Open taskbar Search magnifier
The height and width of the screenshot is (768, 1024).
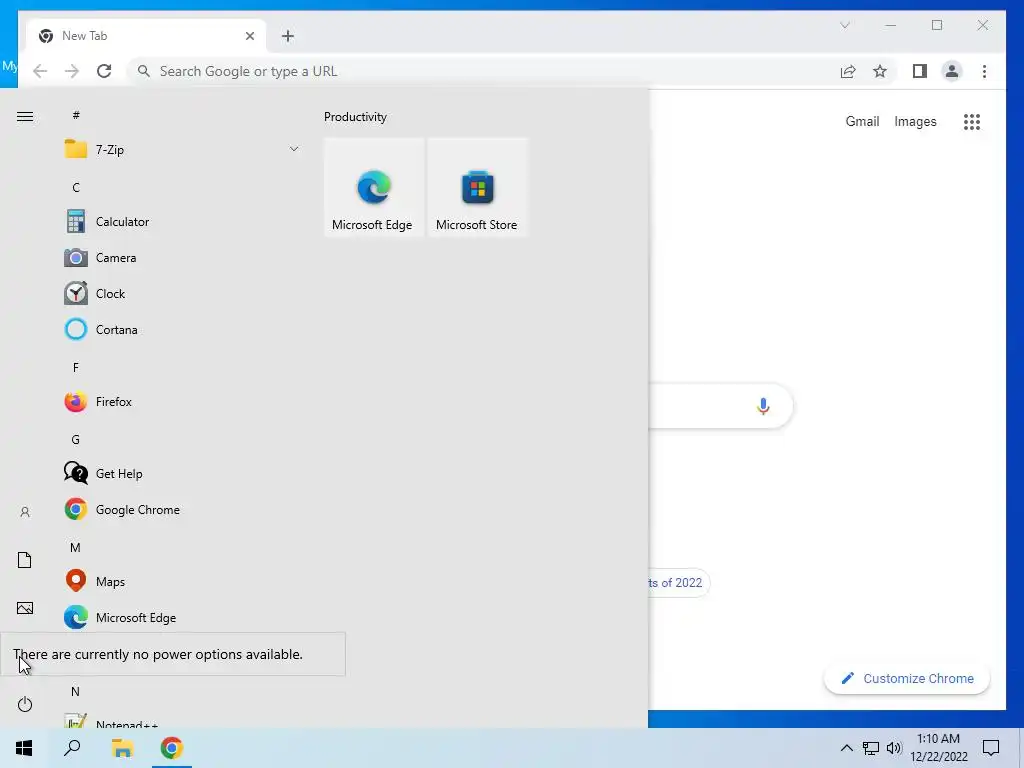click(72, 748)
